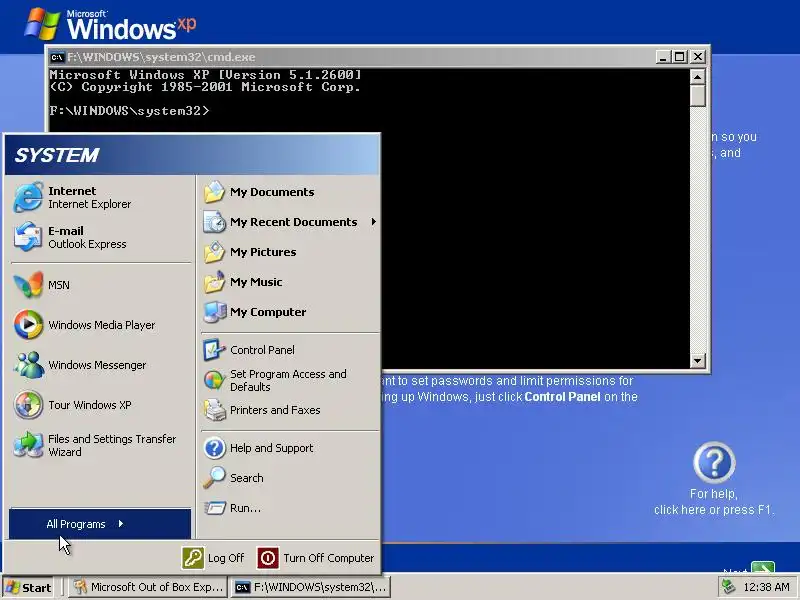Click My Recent Documents clock icon
Screen dimensions: 800x600
(214, 222)
